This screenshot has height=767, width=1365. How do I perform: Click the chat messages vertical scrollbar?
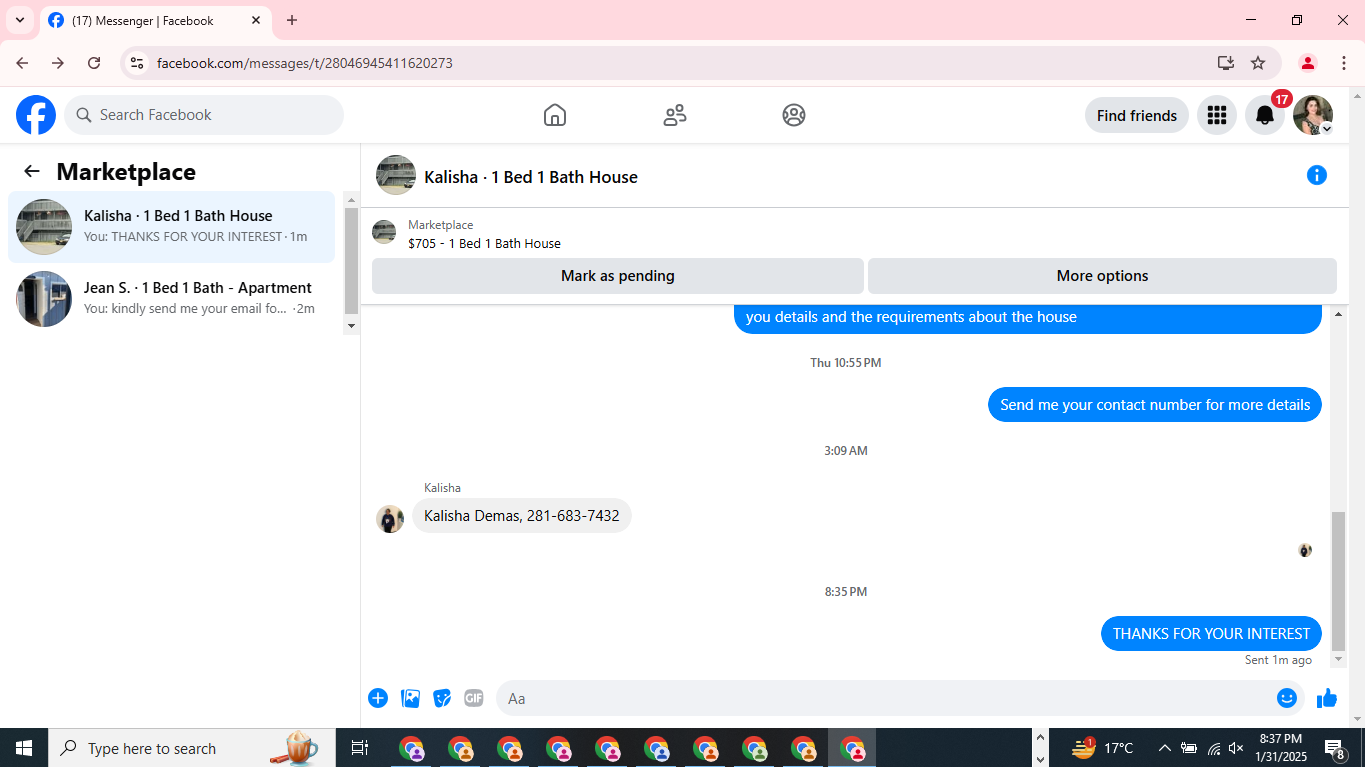1339,580
